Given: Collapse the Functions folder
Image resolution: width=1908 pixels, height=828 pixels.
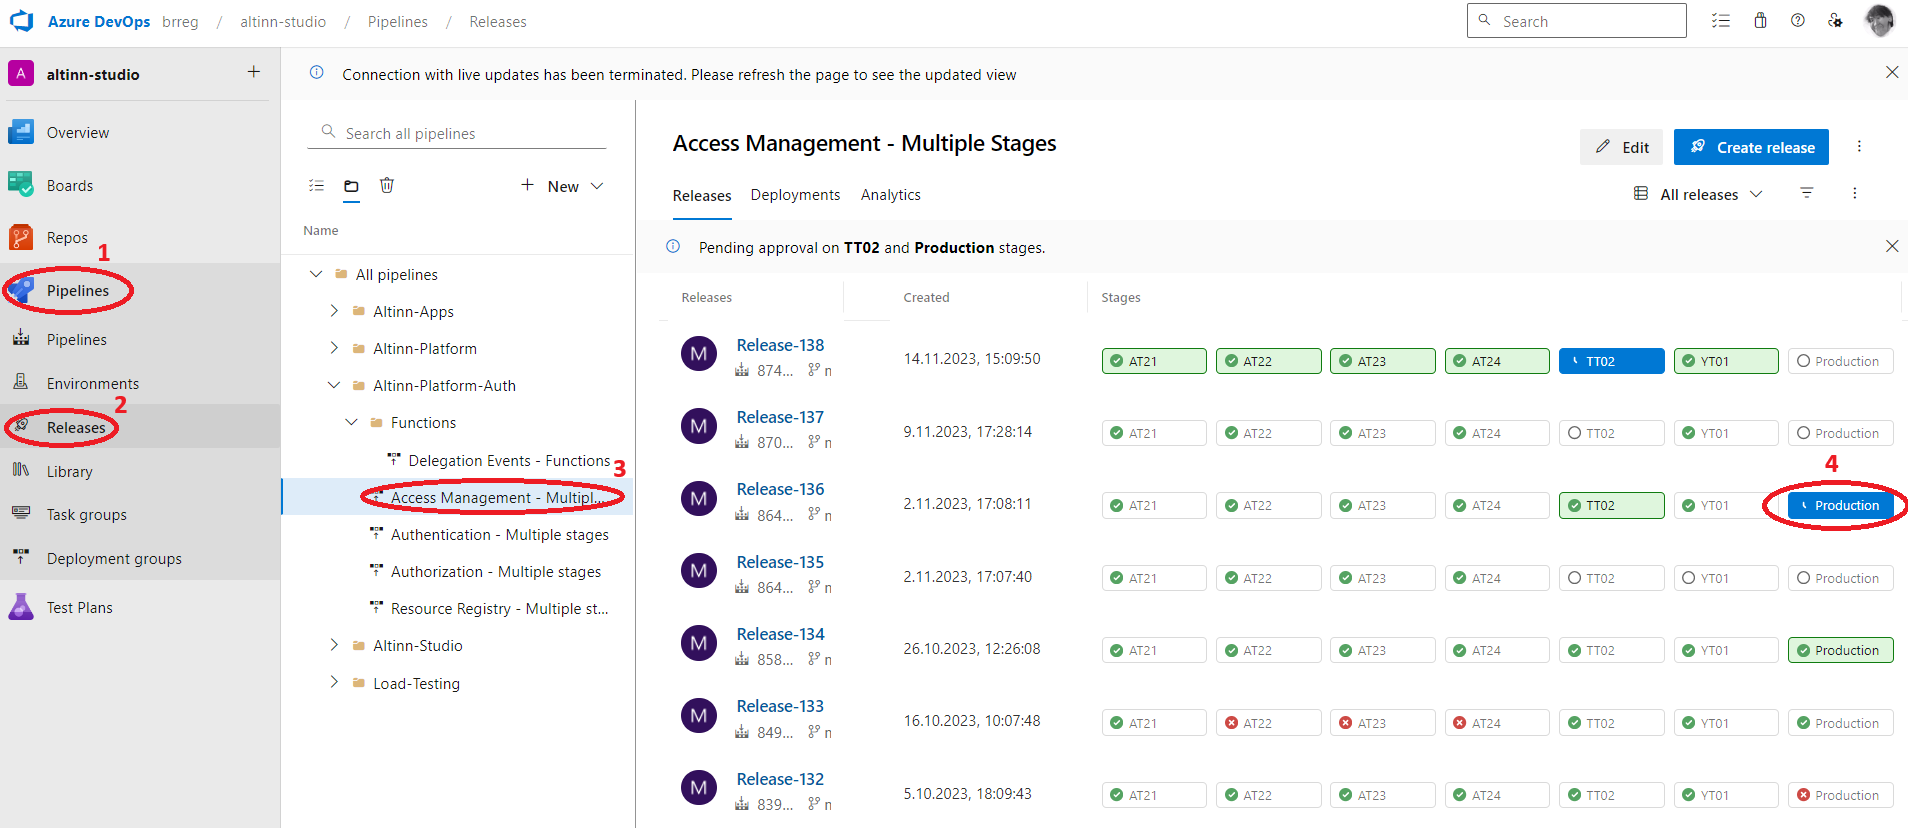Looking at the screenshot, I should (x=351, y=422).
